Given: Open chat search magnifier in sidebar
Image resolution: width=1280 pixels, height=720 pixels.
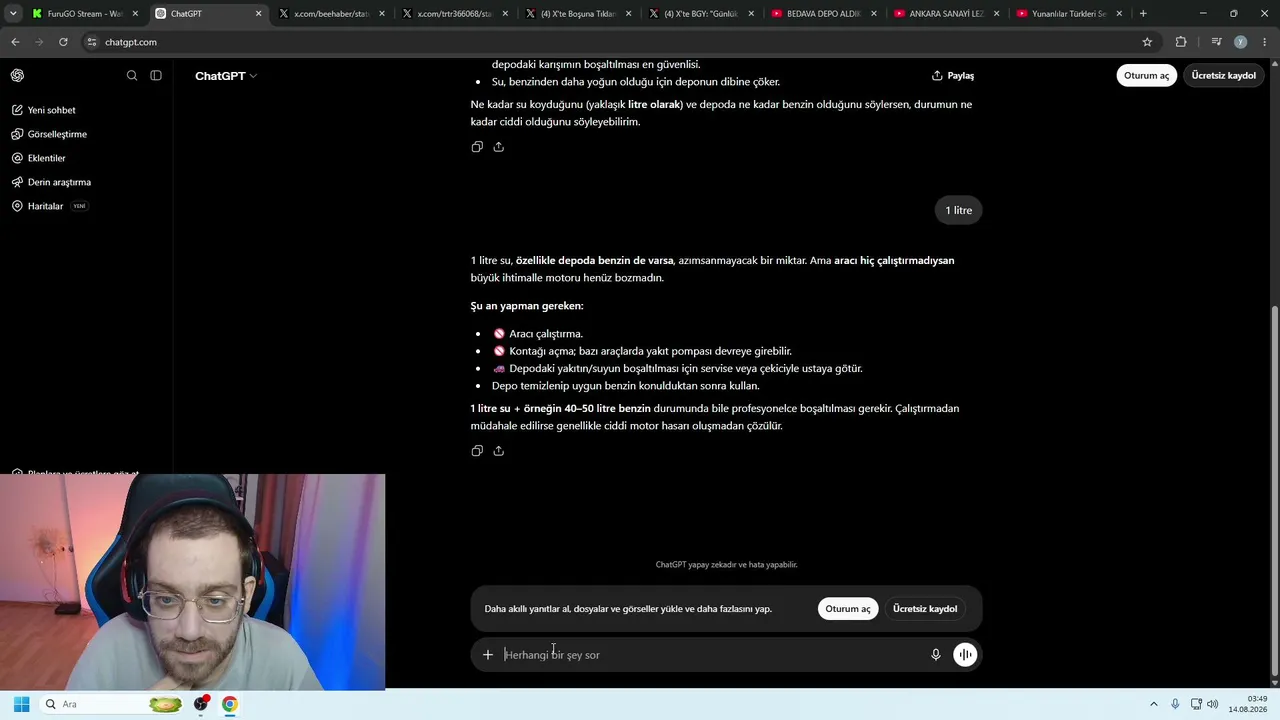Looking at the screenshot, I should click(132, 76).
